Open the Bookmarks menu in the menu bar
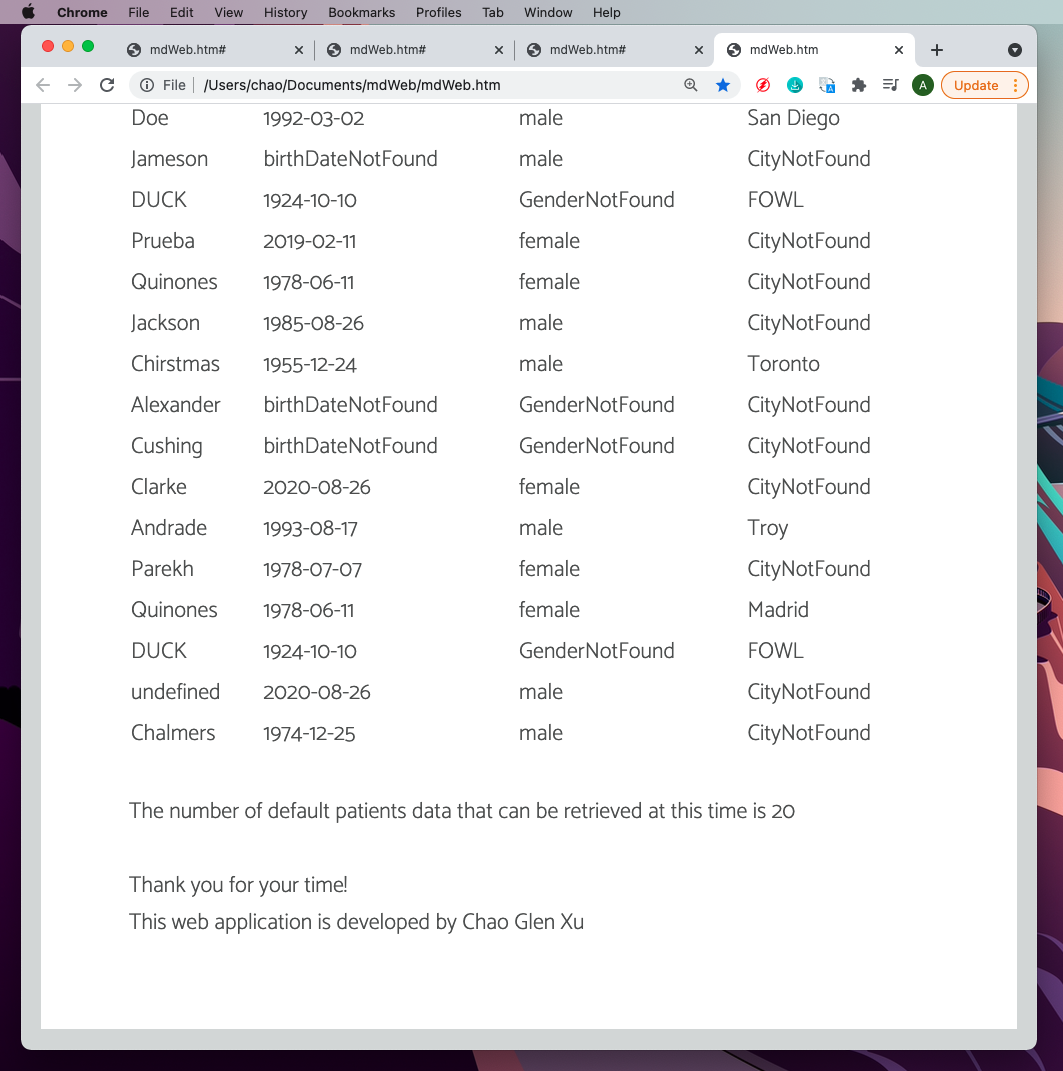This screenshot has width=1063, height=1071. click(x=361, y=12)
